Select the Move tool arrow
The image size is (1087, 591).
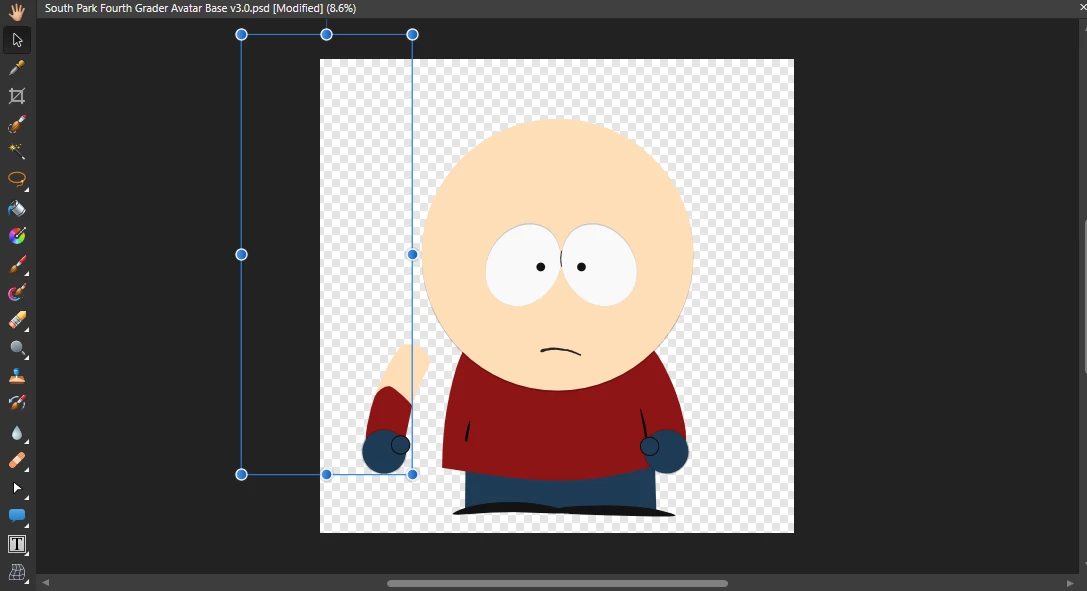pyautogui.click(x=17, y=39)
